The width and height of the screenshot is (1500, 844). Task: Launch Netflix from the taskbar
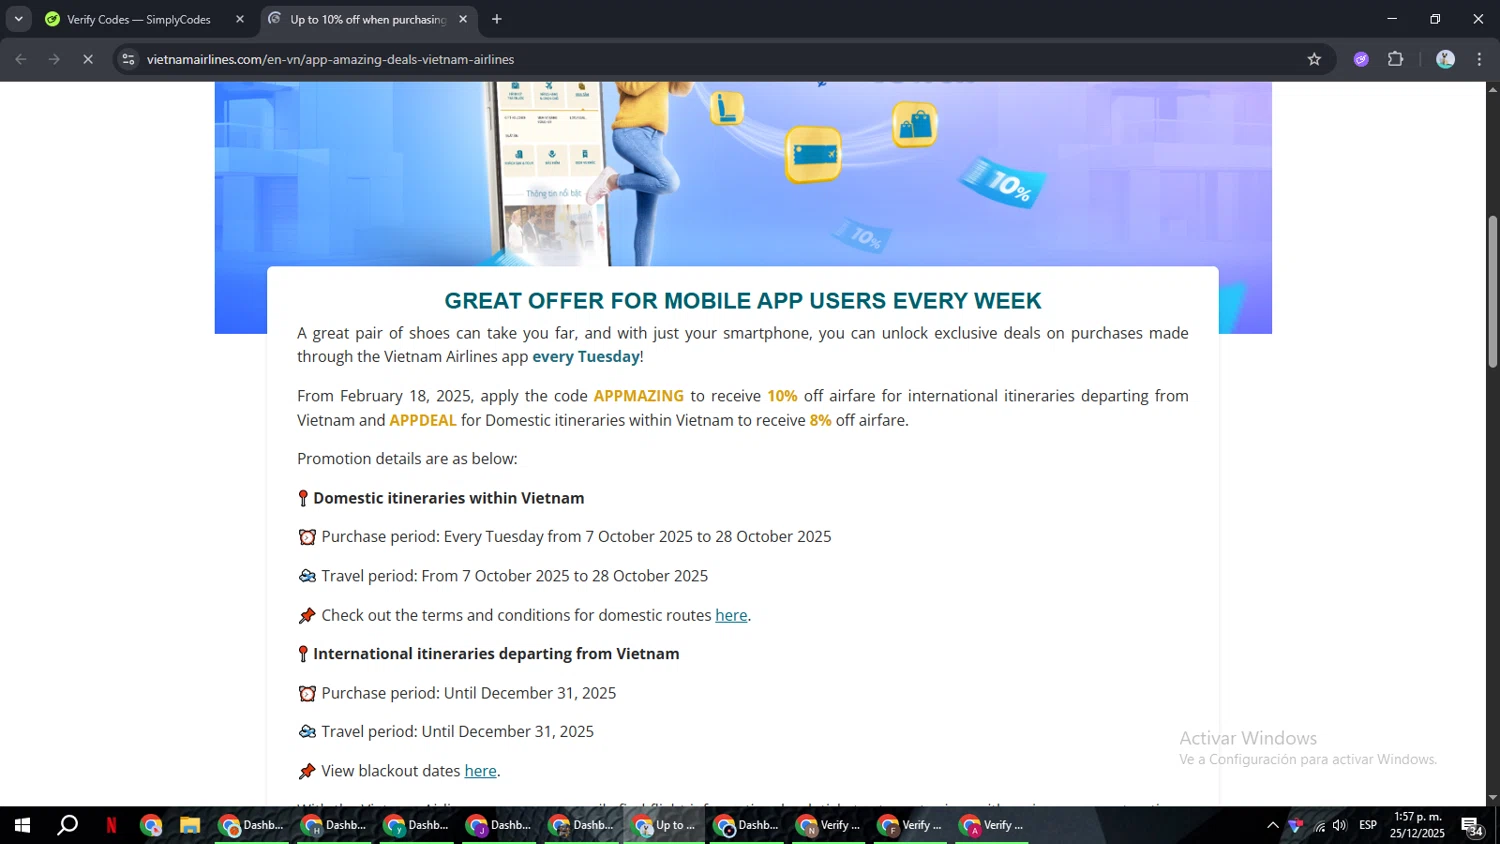pyautogui.click(x=111, y=825)
